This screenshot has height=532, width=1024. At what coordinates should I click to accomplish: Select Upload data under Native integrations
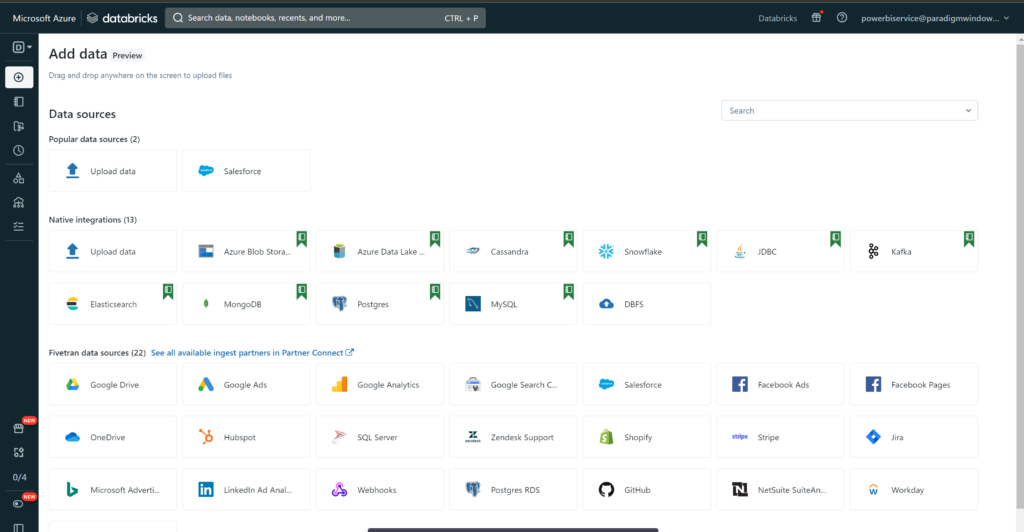point(112,251)
